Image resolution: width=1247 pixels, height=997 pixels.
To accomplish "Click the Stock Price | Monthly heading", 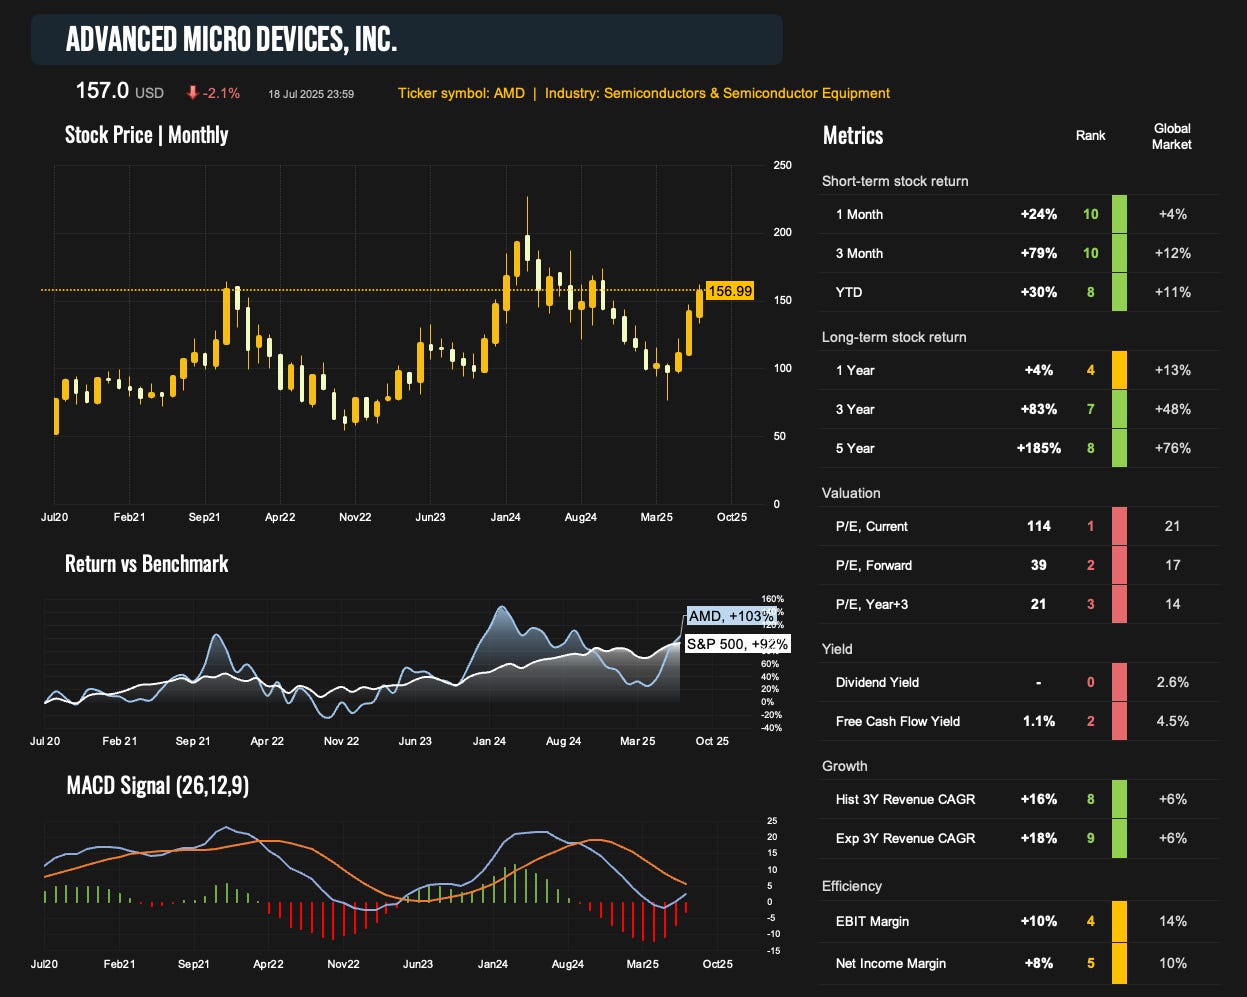I will 146,135.
